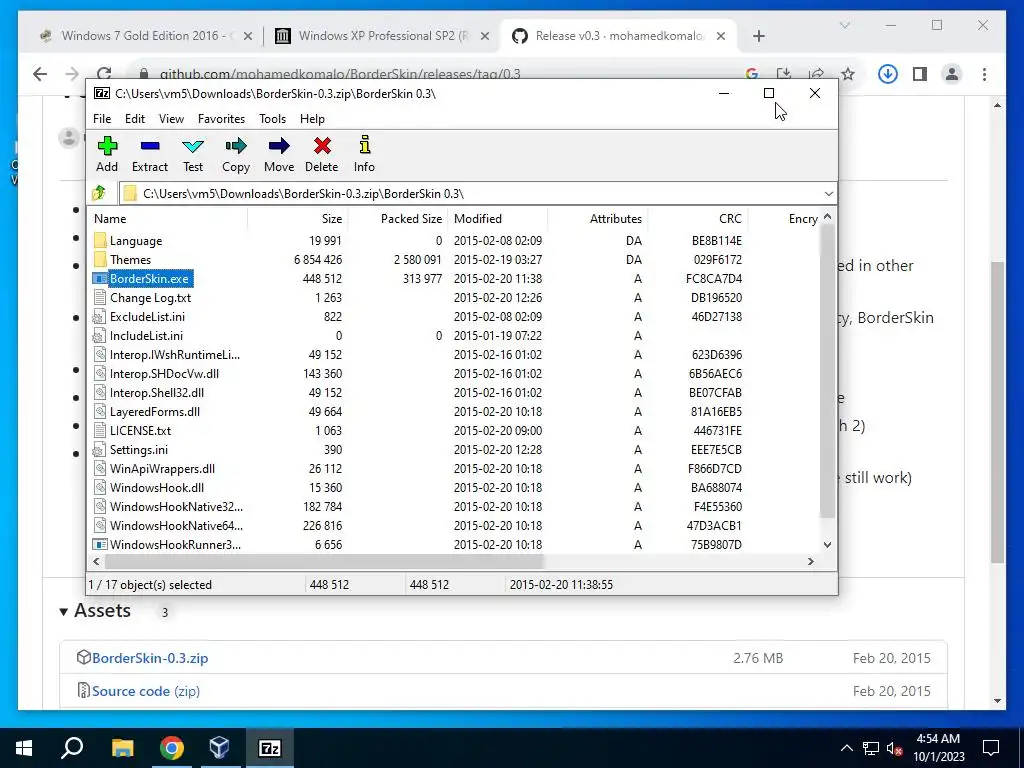
Task: Show hidden system tray icons
Action: (x=846, y=748)
